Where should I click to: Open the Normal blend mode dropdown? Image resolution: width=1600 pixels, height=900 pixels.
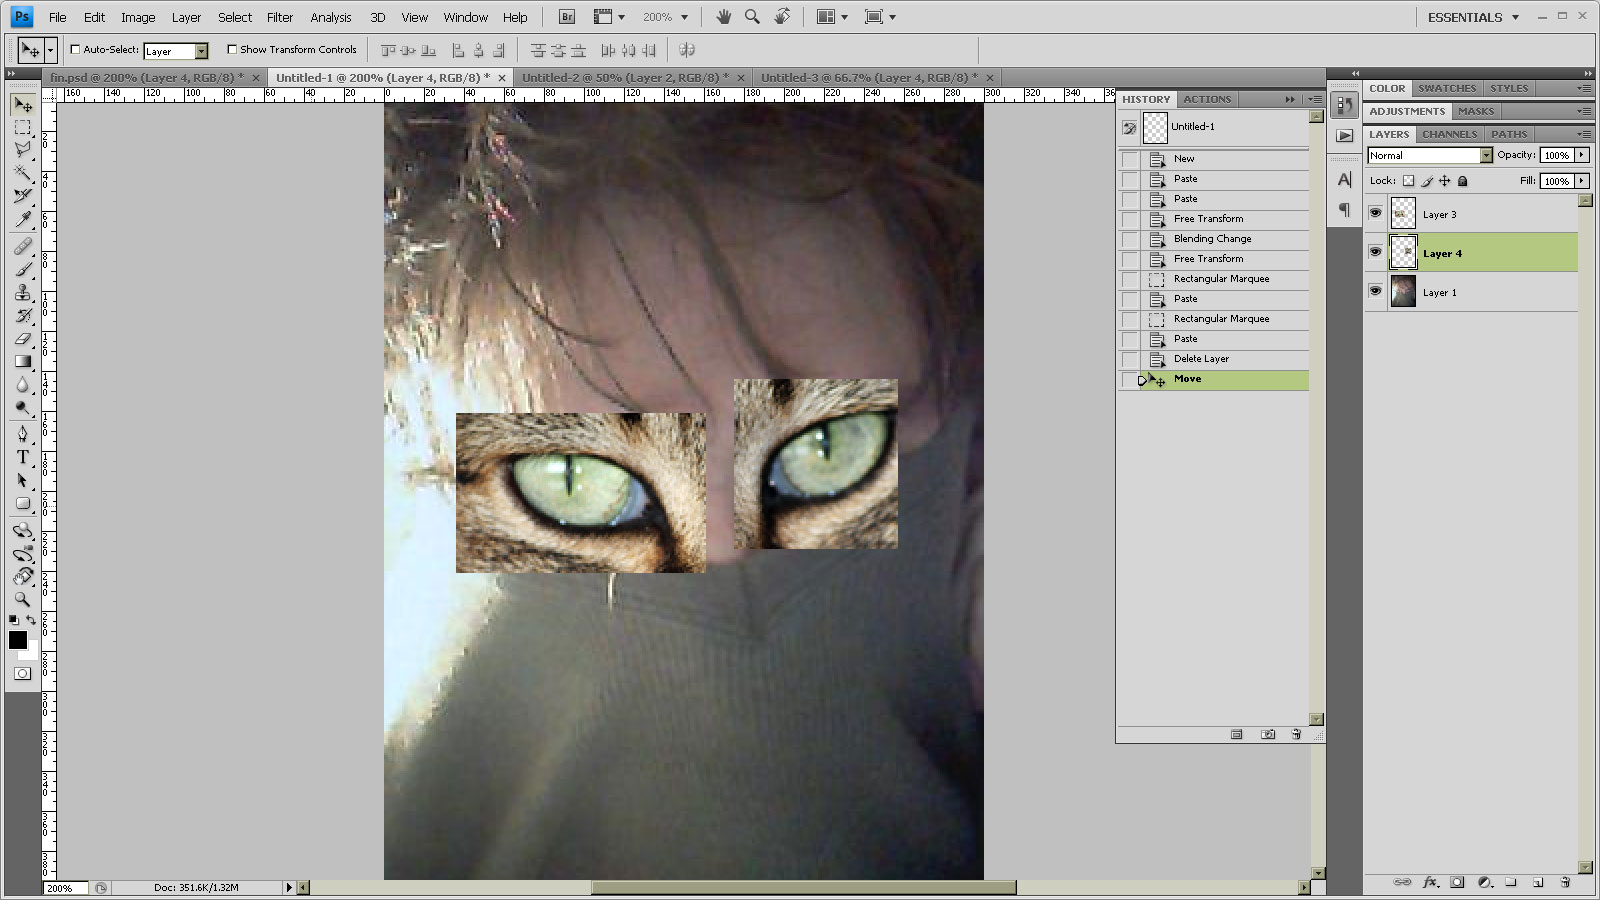1486,155
